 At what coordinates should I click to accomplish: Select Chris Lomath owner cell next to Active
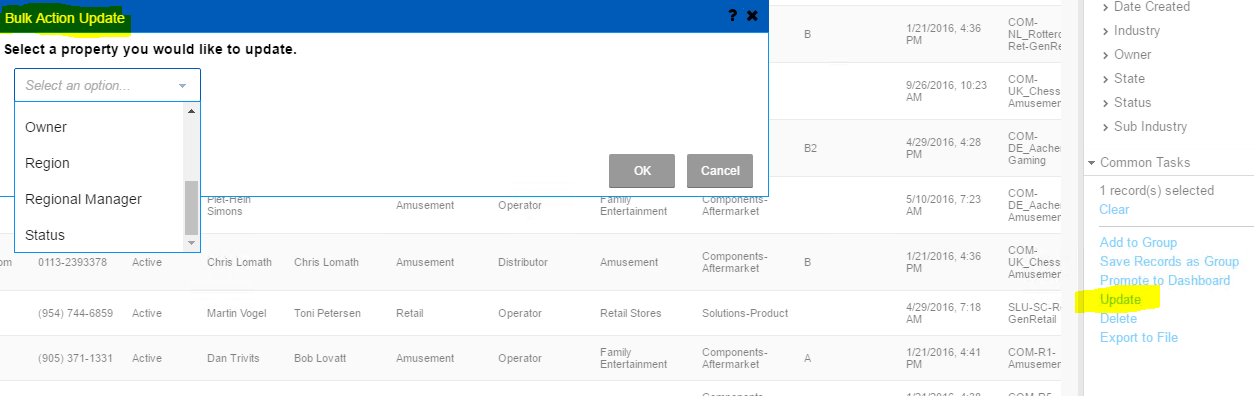239,262
